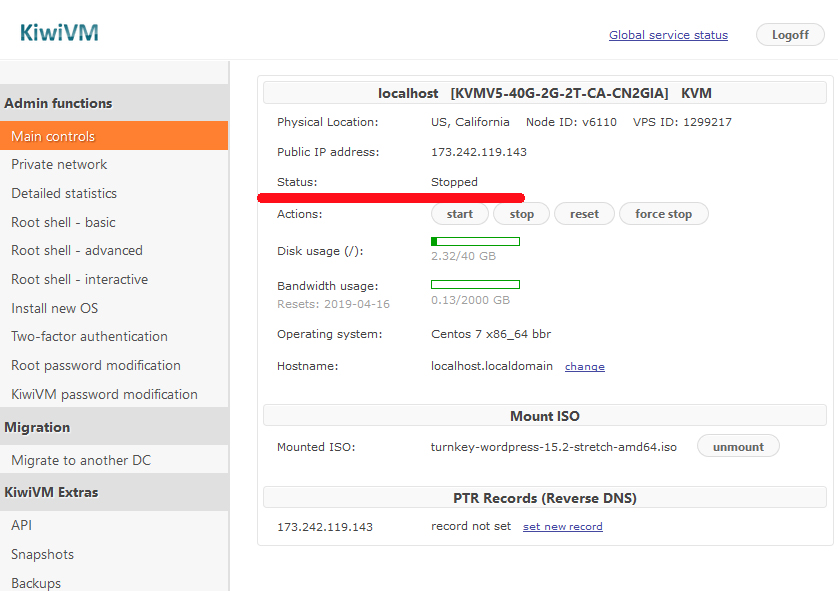Screen dimensions: 838x591
Task: Choose Install new OS
Action: pos(55,308)
